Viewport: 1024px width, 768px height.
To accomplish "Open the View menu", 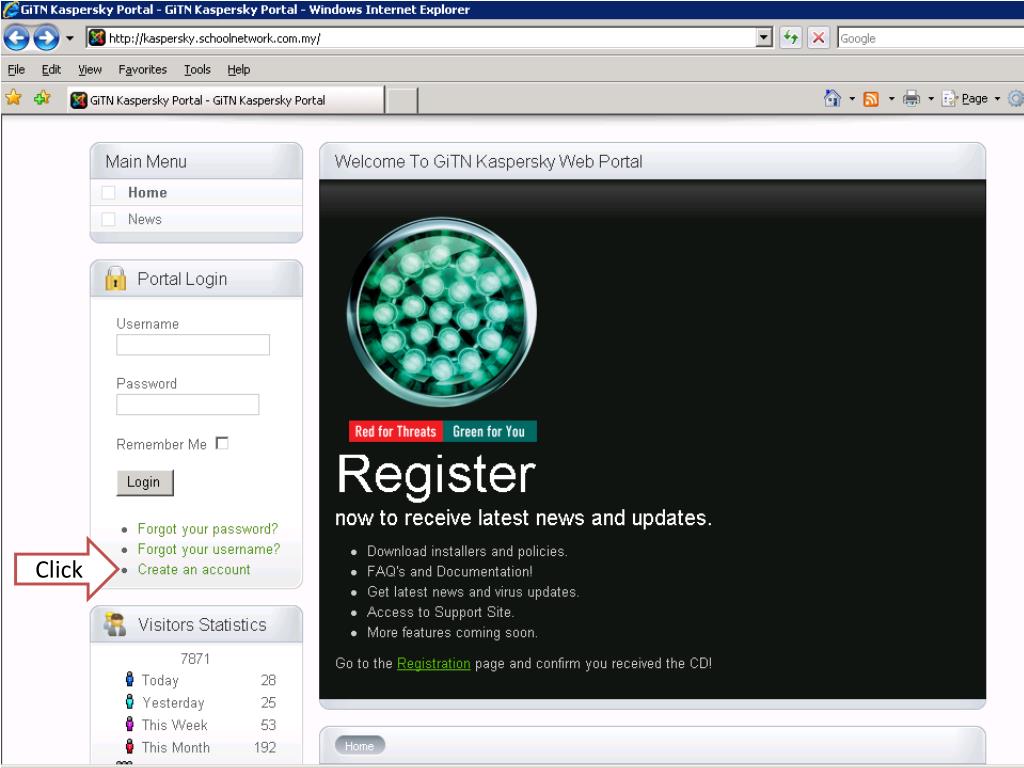I will point(89,69).
